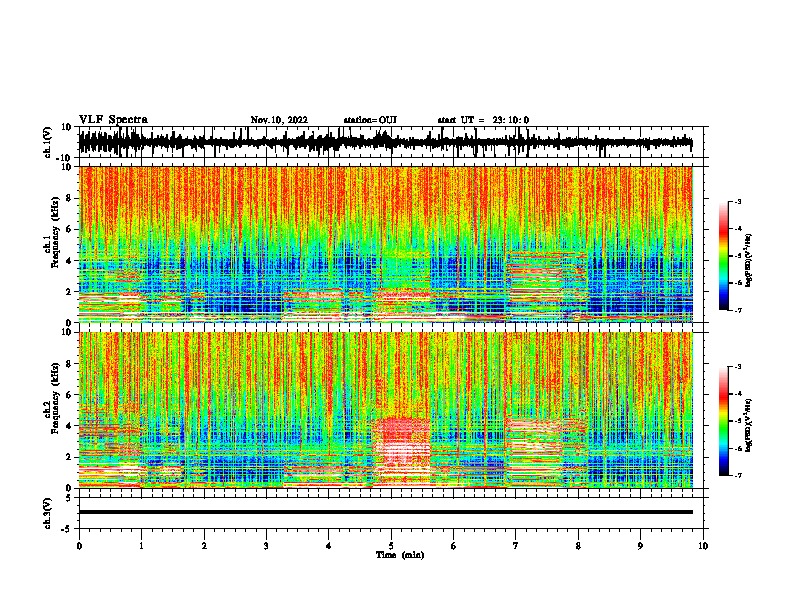792x612 pixels.
Task: Click the "-5" tick on the ch.3 axis
Action: point(68,529)
